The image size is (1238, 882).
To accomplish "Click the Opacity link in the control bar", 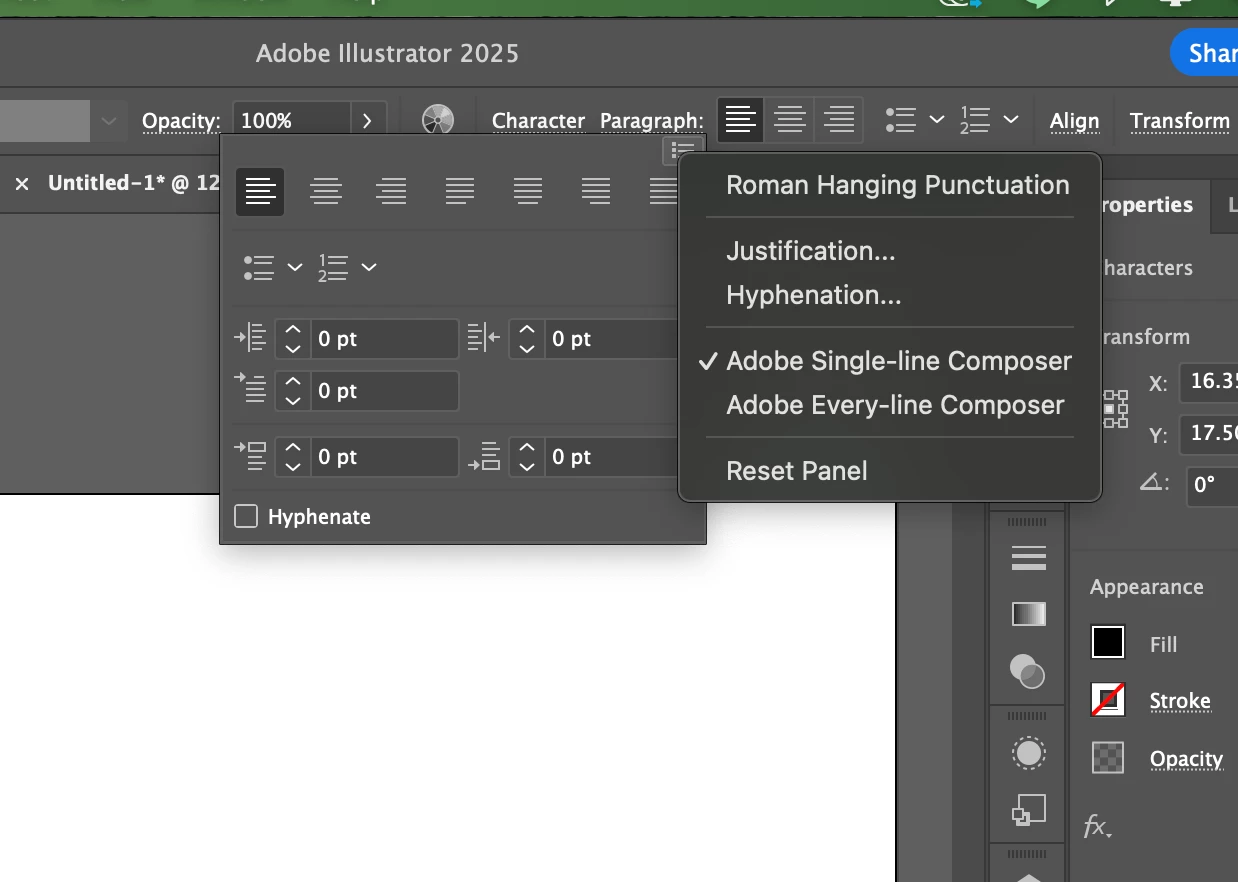I will point(181,121).
